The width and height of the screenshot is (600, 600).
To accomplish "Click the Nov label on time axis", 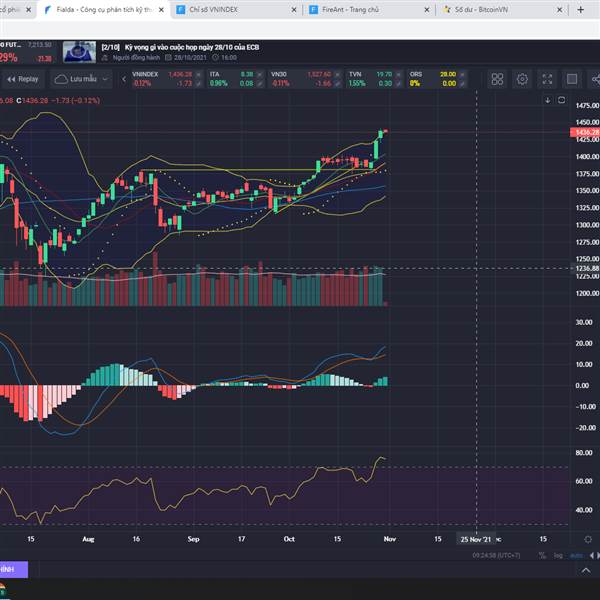I will tap(390, 539).
